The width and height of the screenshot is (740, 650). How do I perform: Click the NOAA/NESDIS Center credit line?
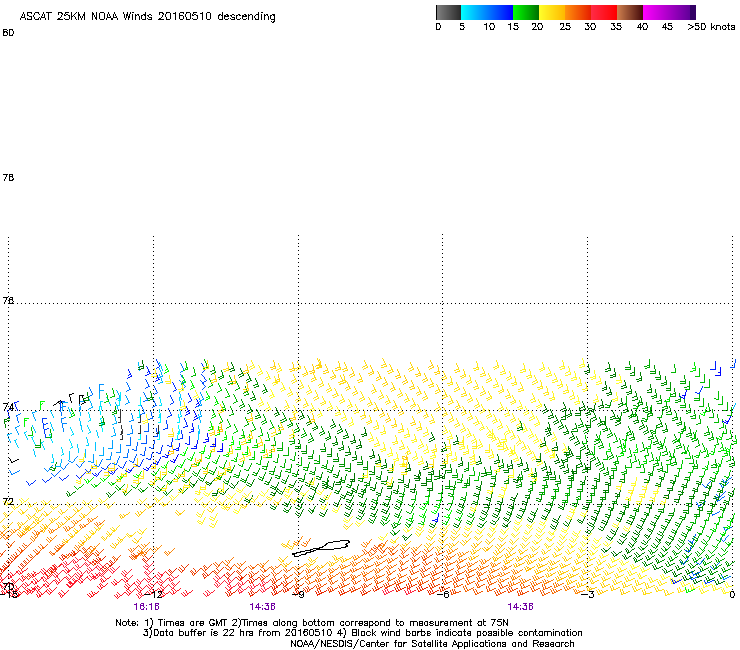click(432, 644)
